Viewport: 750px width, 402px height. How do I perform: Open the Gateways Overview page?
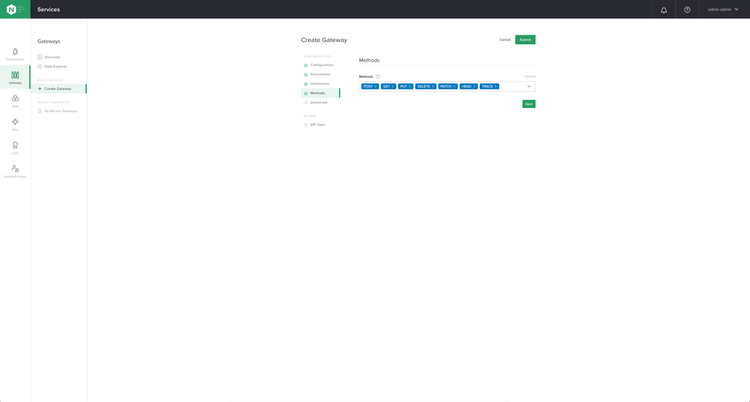pyautogui.click(x=49, y=57)
